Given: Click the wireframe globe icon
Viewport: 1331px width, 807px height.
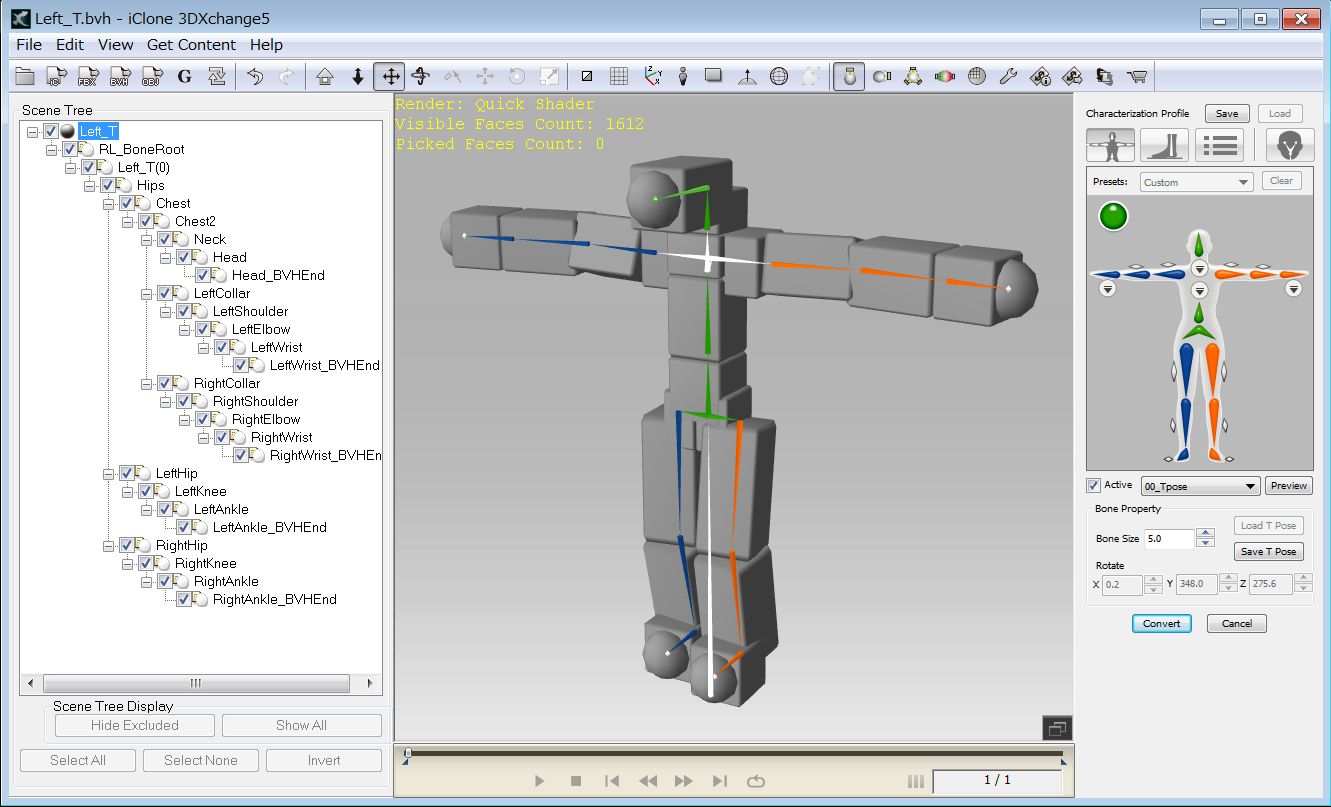Looking at the screenshot, I should pyautogui.click(x=779, y=76).
